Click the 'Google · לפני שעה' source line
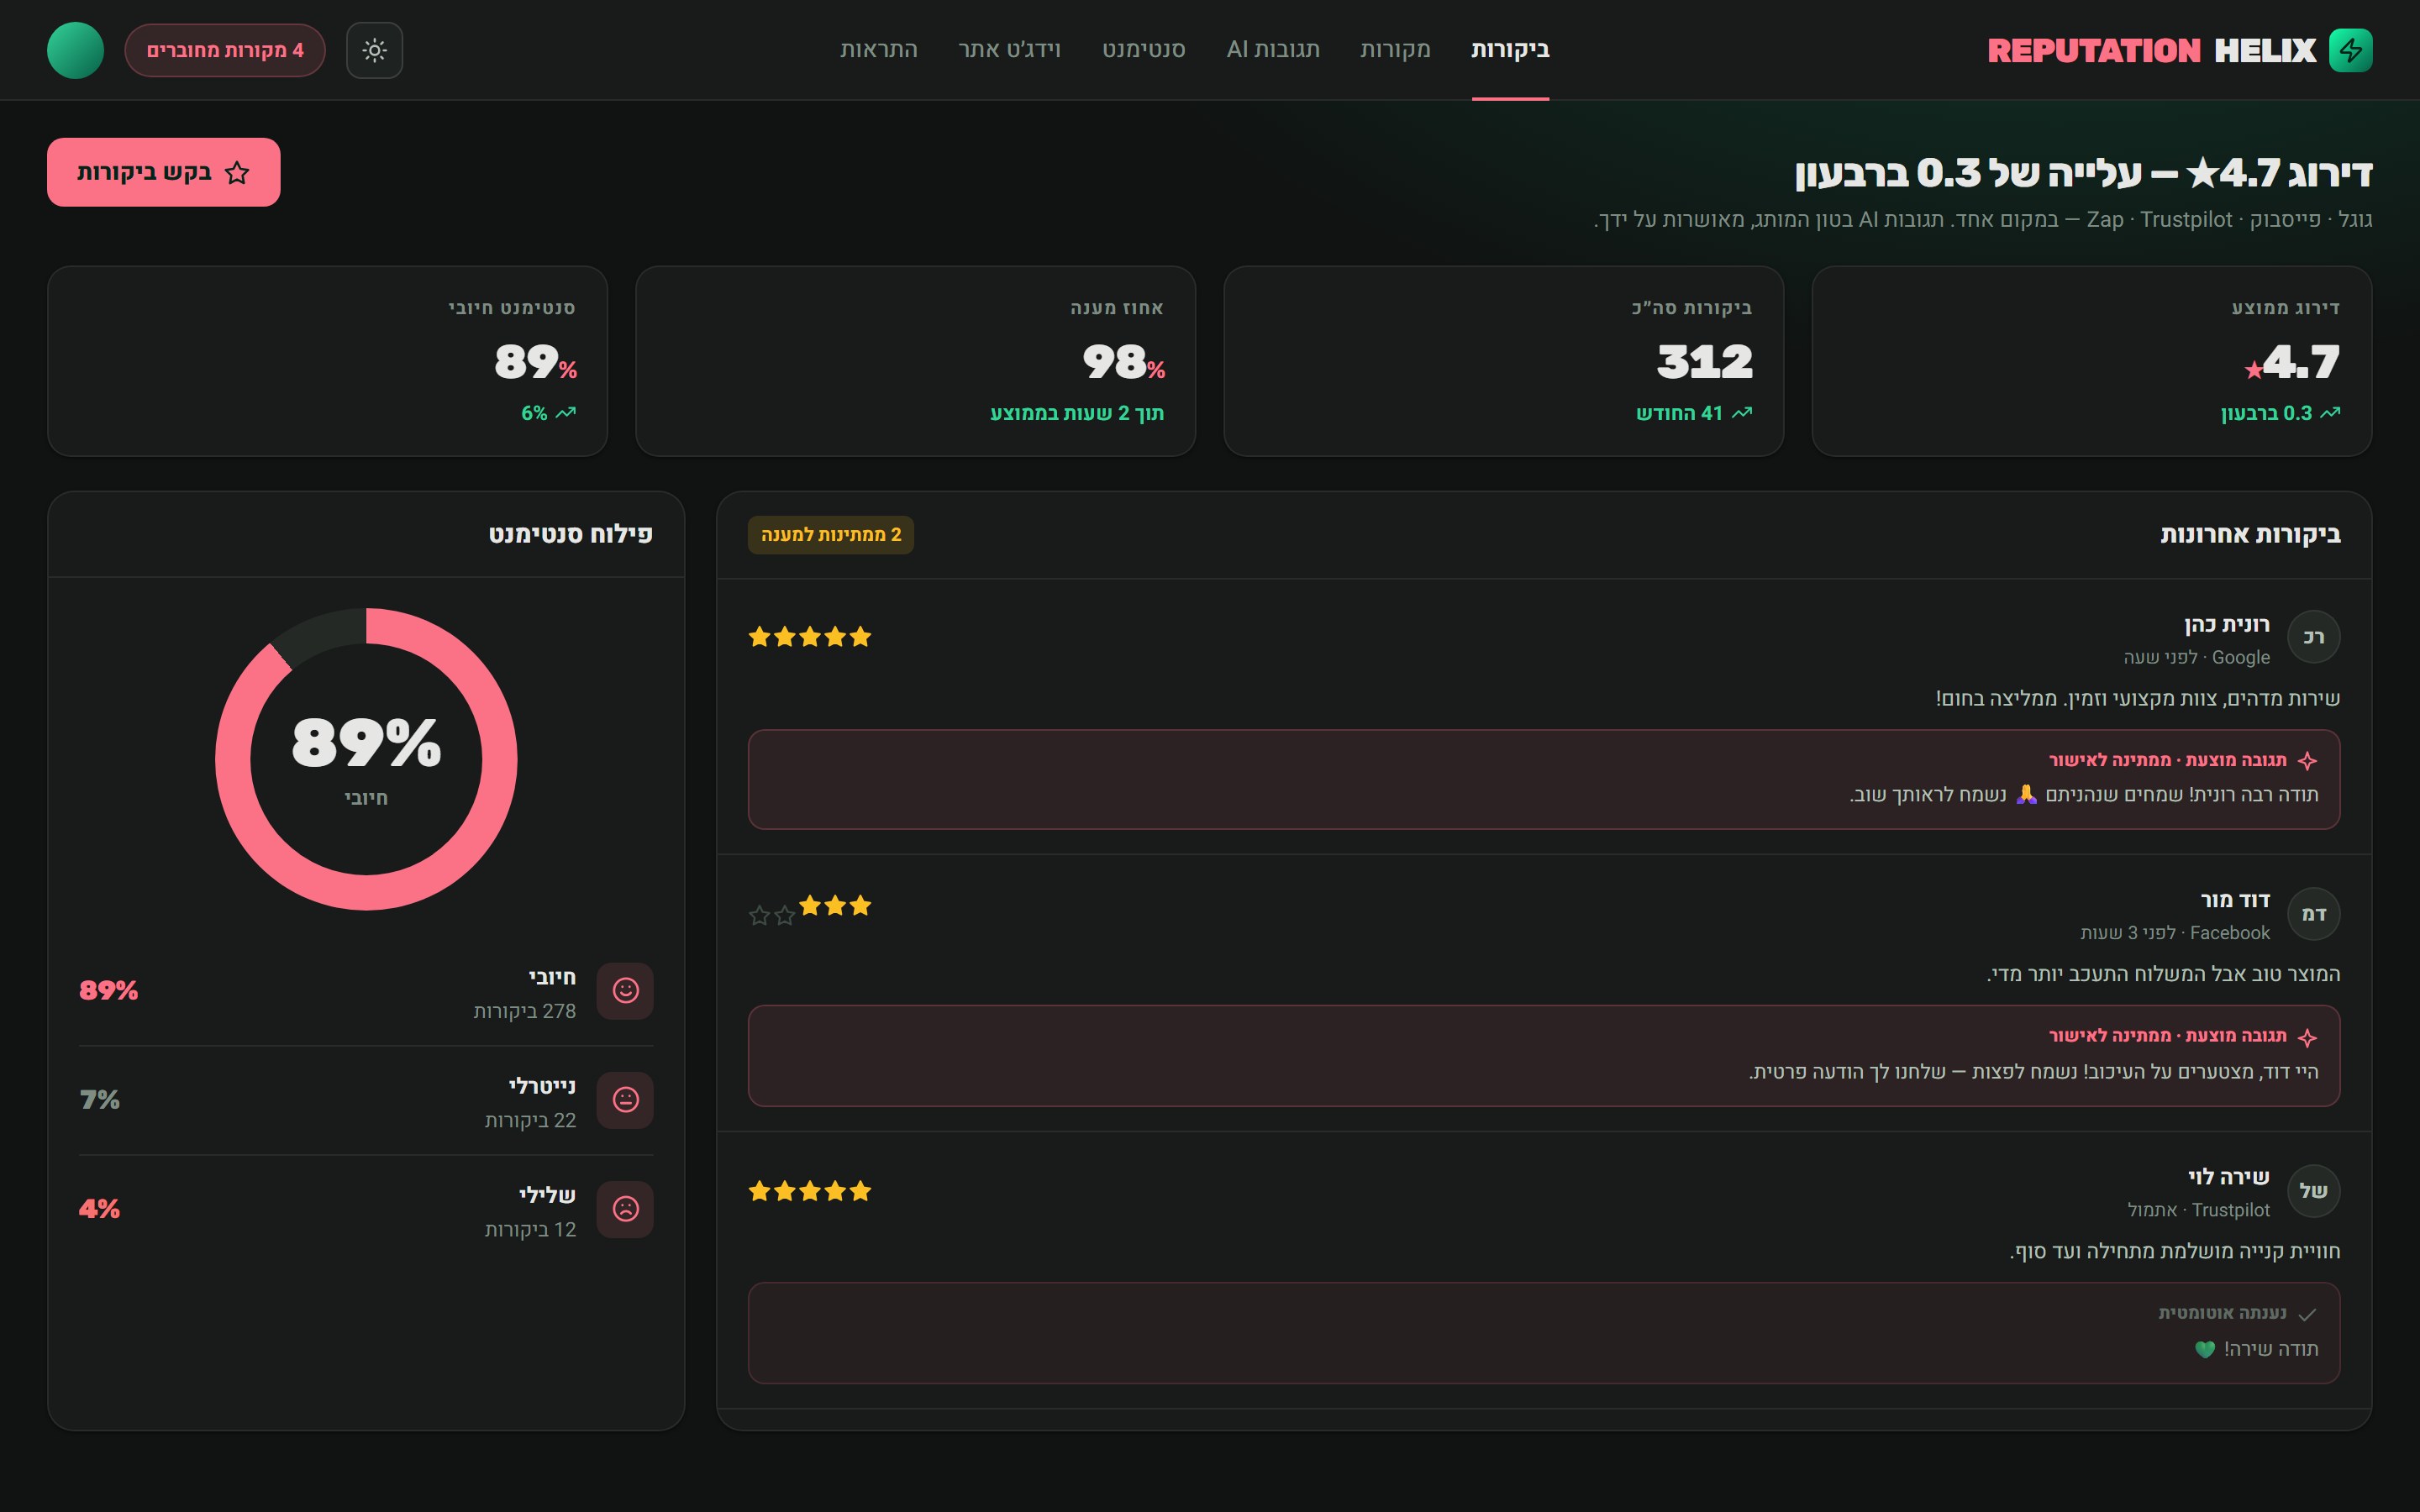Screen dimensions: 2420x1512 2196,657
